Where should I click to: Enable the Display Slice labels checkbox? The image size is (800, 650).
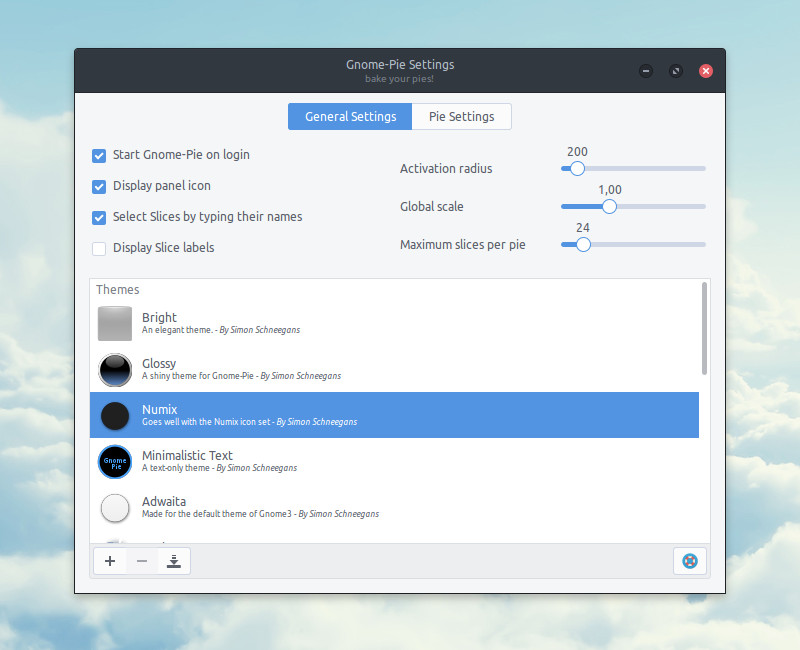(99, 248)
